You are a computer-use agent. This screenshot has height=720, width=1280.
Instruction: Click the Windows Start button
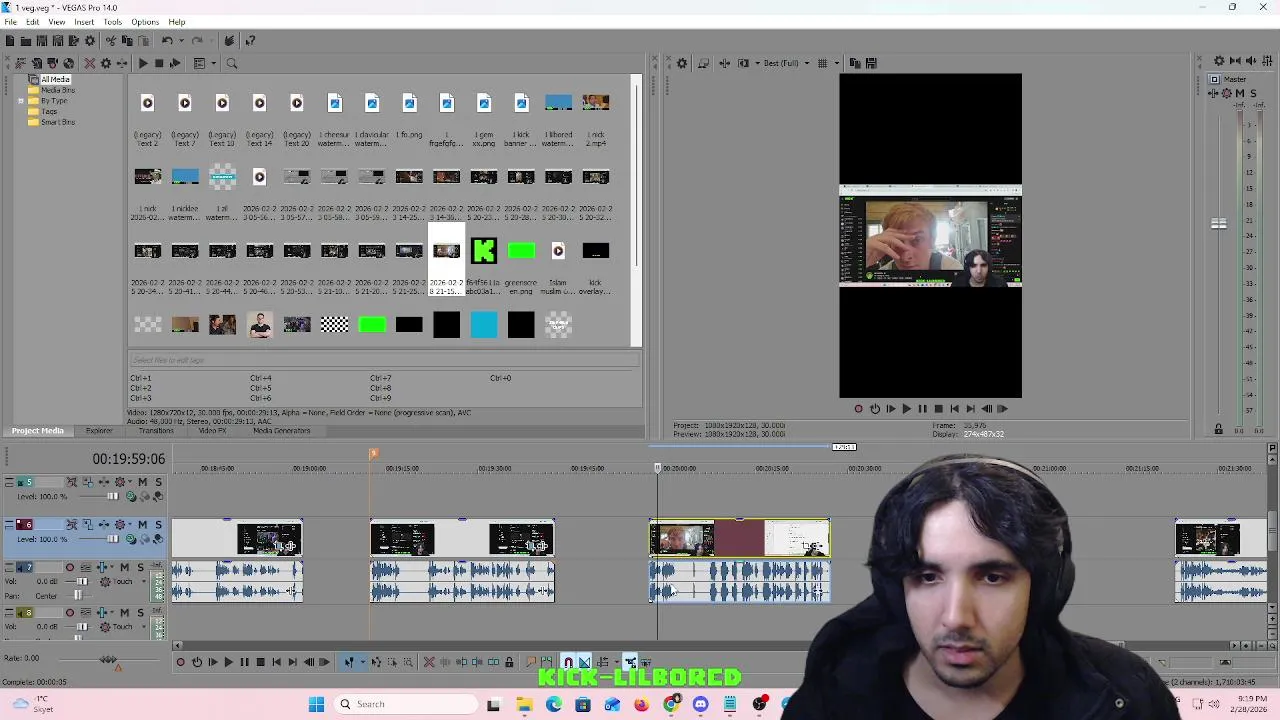pyautogui.click(x=316, y=704)
